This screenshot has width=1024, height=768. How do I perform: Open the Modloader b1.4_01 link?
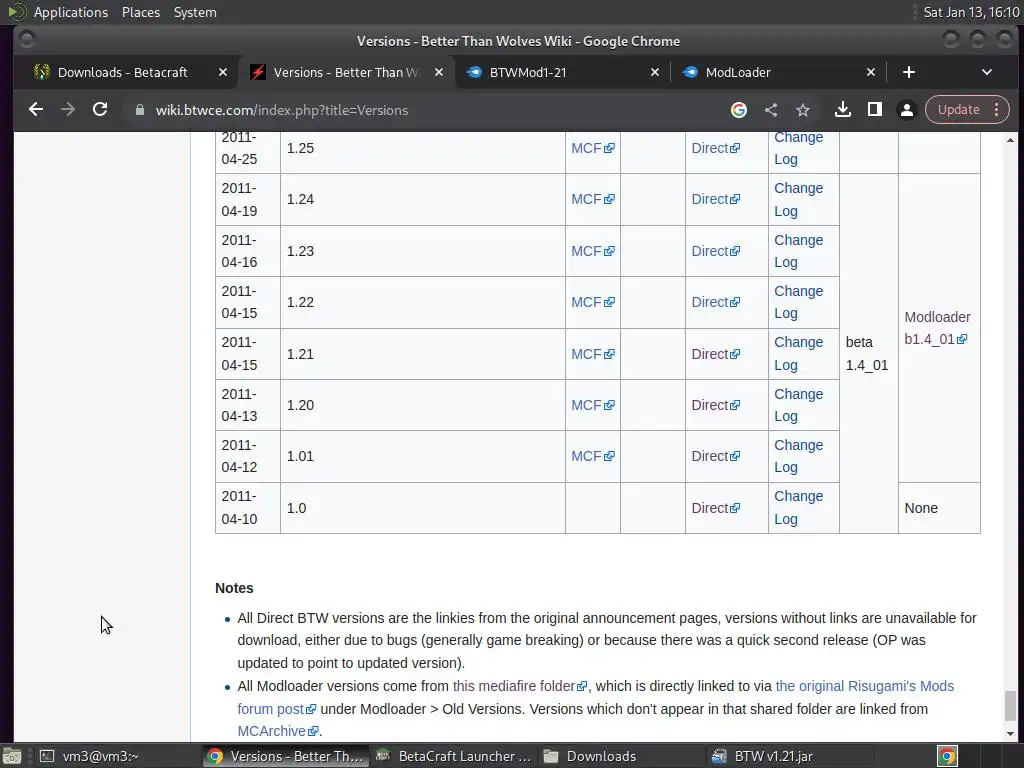pos(937,328)
